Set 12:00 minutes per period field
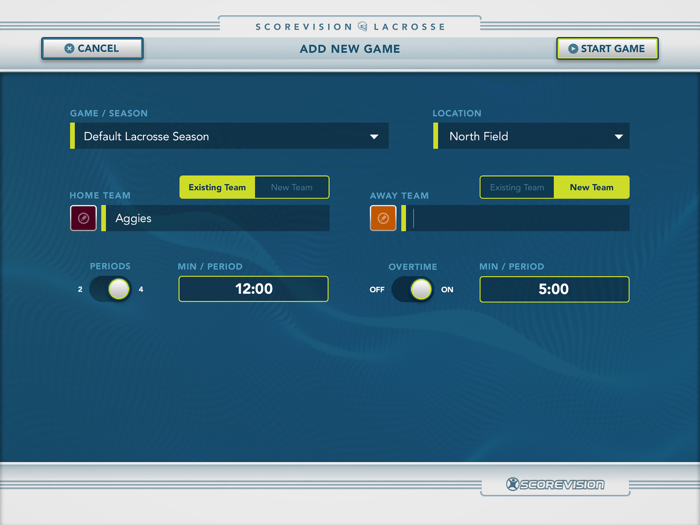 pos(254,289)
